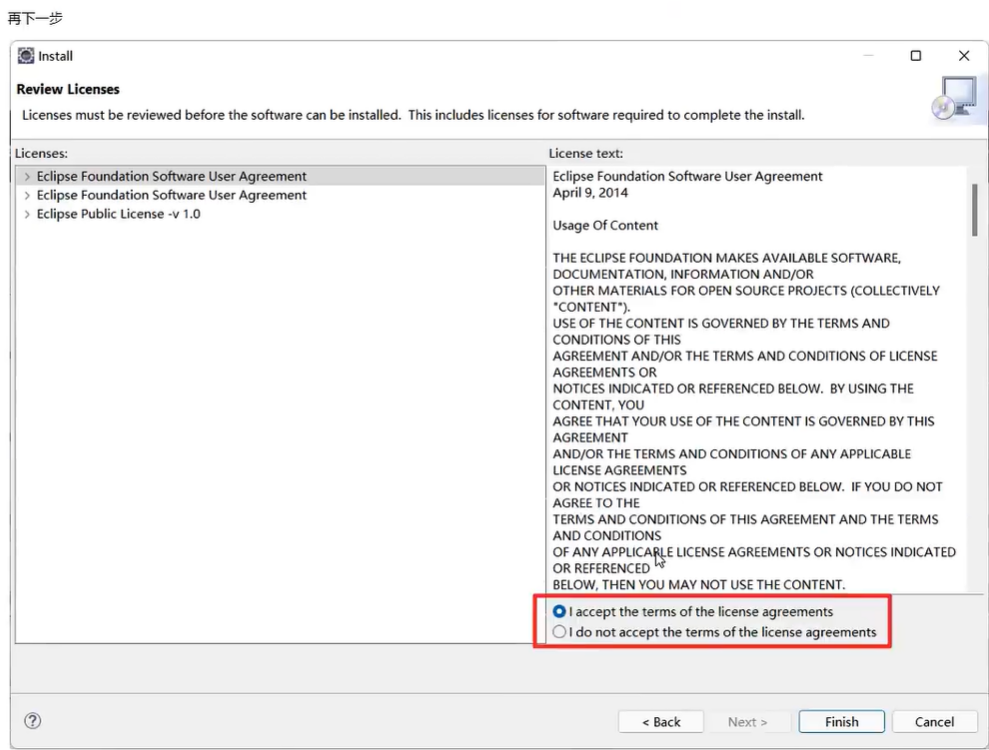
Task: Select "I do not accept the terms" radio
Action: point(559,631)
